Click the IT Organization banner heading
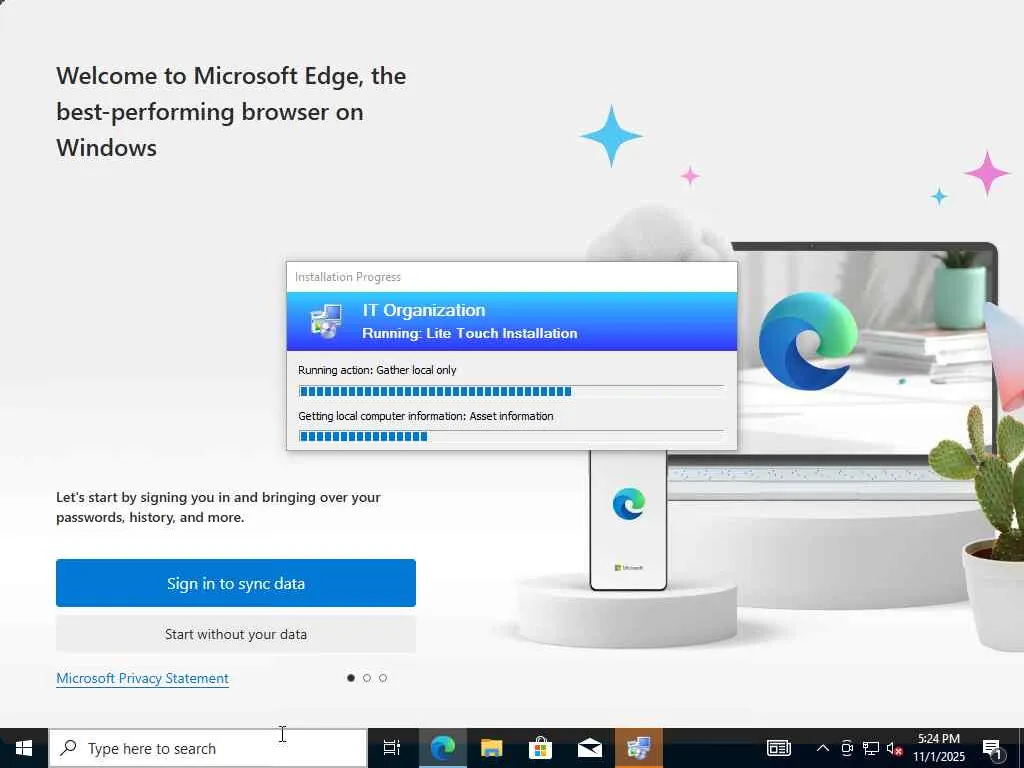This screenshot has width=1024, height=768. pos(424,310)
